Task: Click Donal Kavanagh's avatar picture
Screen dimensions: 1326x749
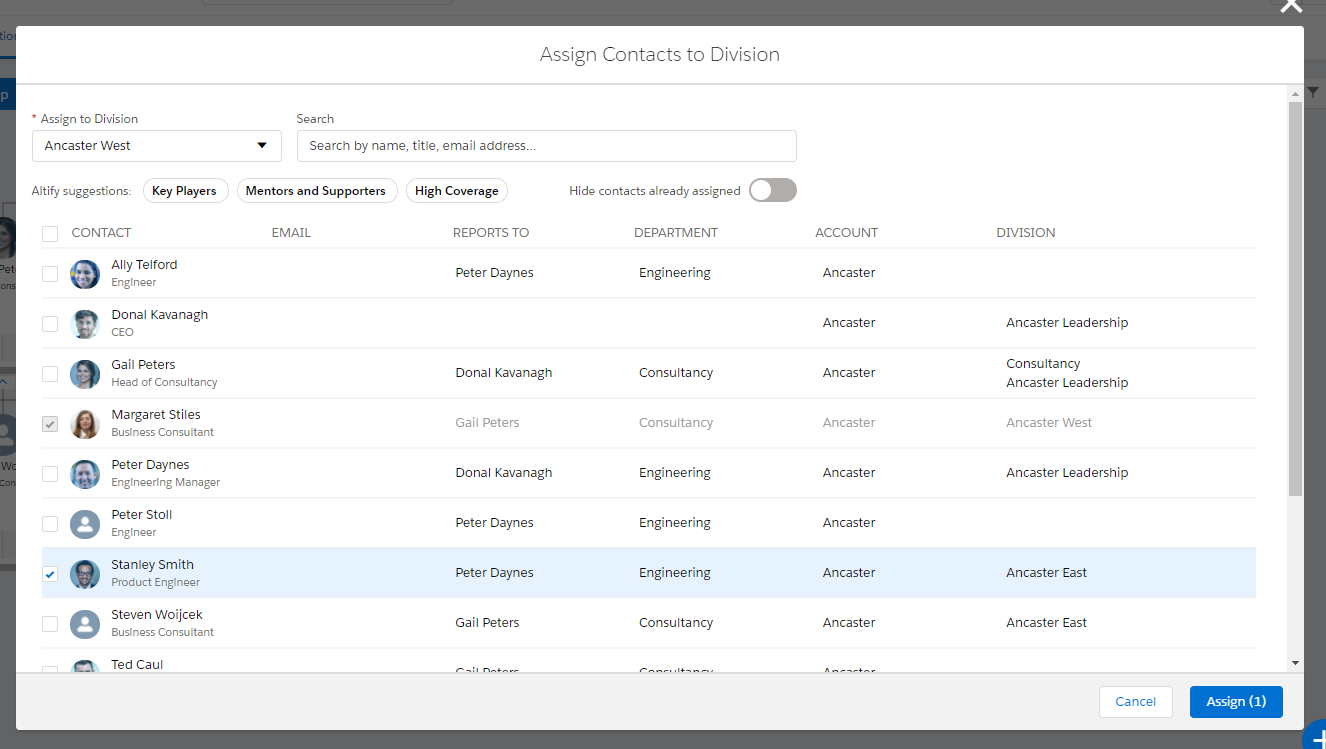Action: click(85, 324)
